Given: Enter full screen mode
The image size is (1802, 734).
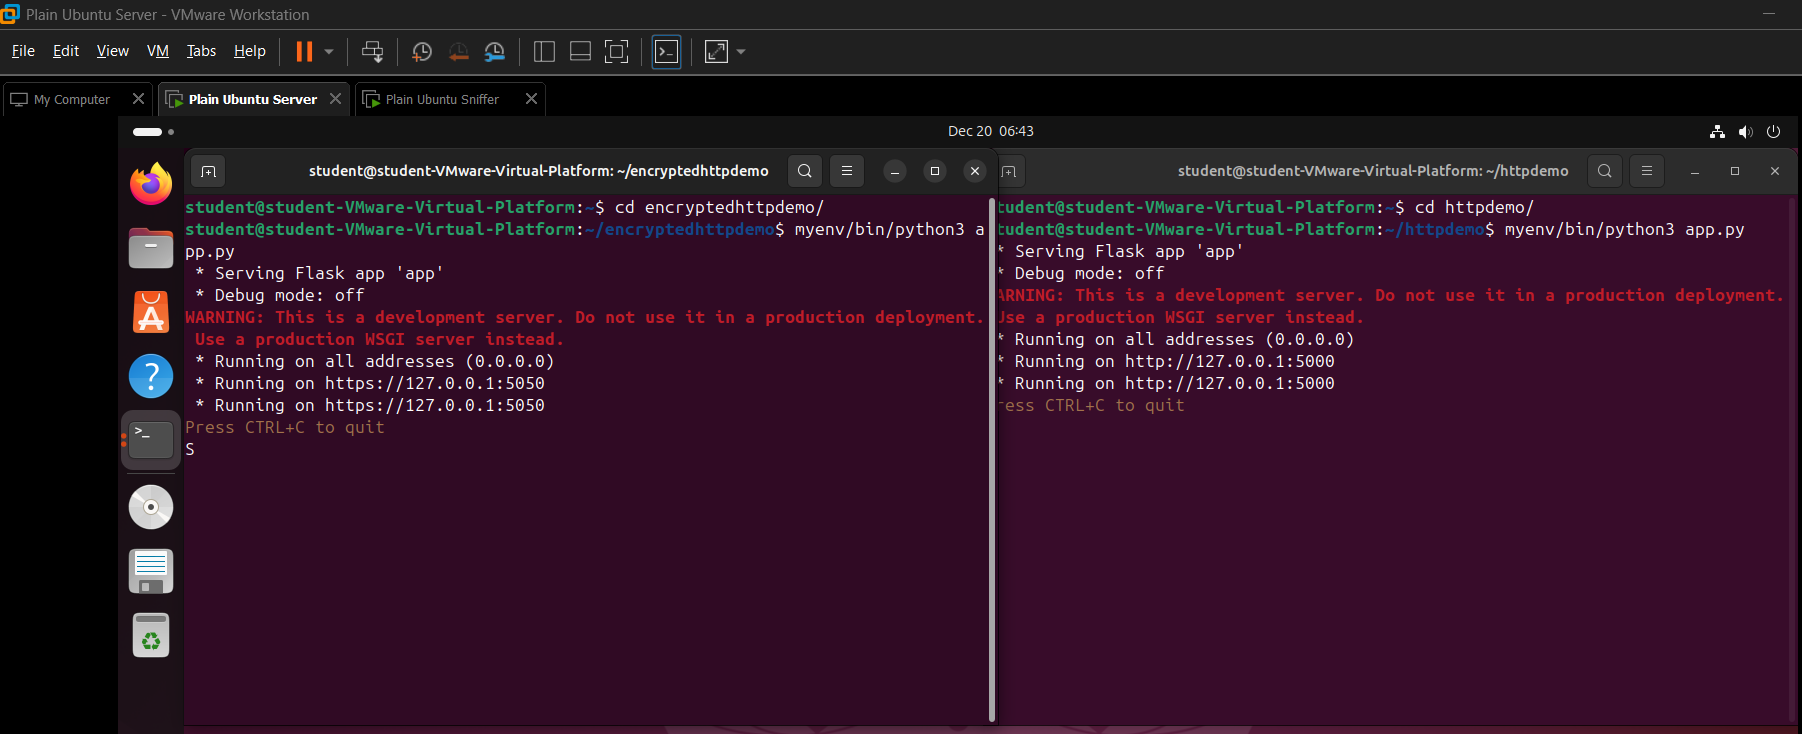Looking at the screenshot, I should (617, 52).
